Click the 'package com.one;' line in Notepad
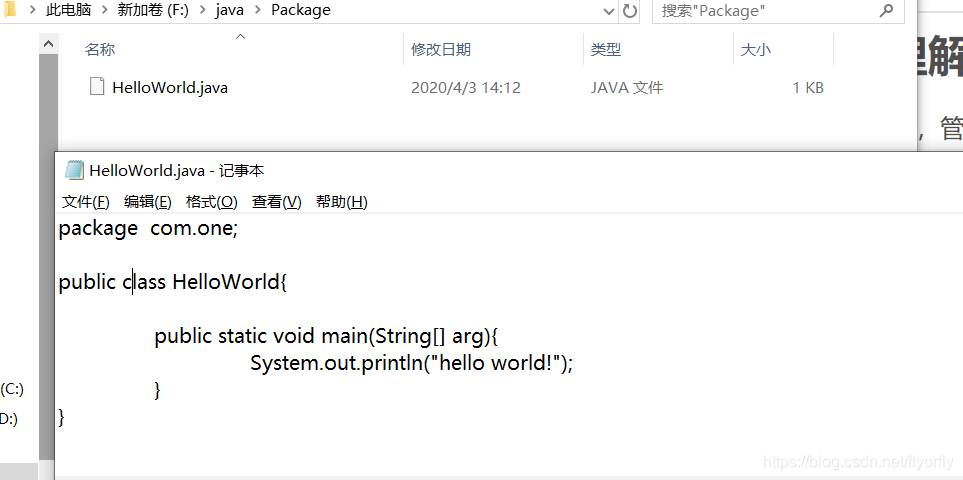 click(148, 229)
